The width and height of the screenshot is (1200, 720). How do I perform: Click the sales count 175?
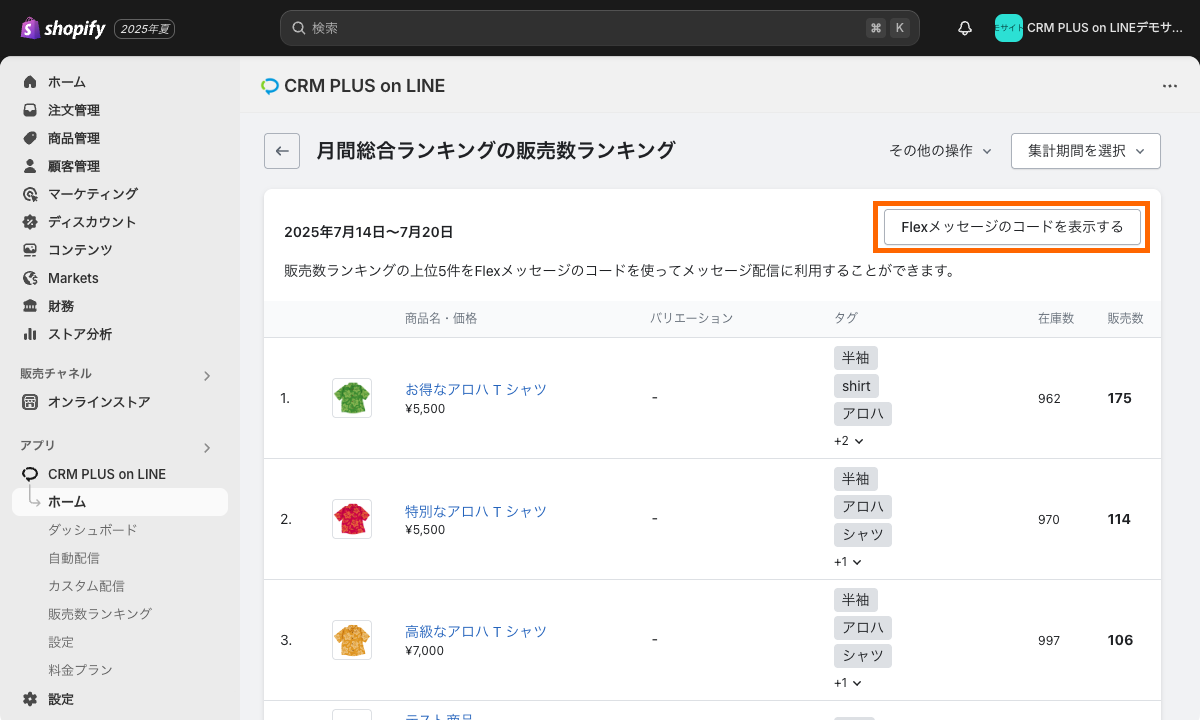(x=1119, y=398)
